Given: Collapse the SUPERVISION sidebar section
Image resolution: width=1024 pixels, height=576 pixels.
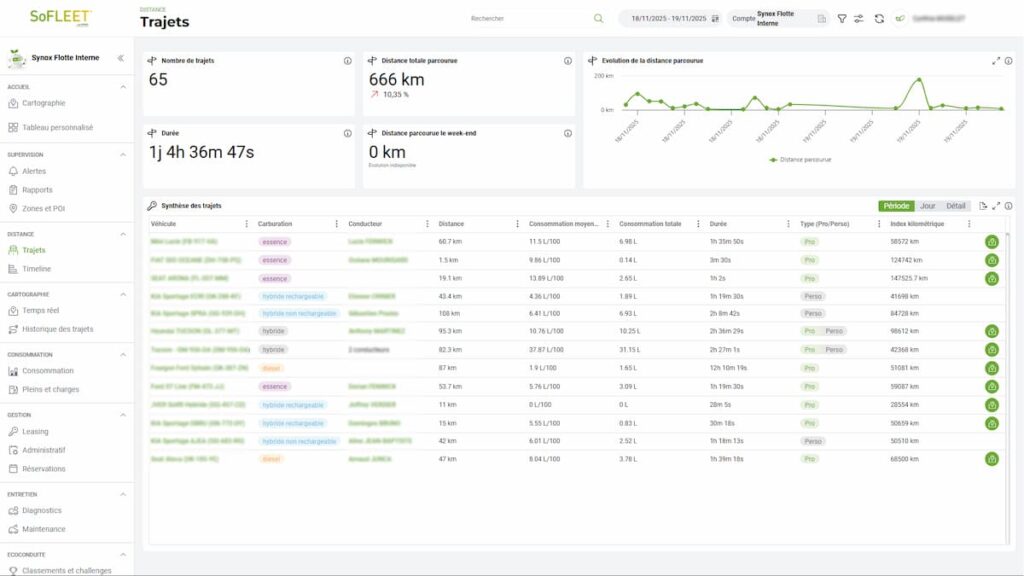Looking at the screenshot, I should click(x=123, y=155).
